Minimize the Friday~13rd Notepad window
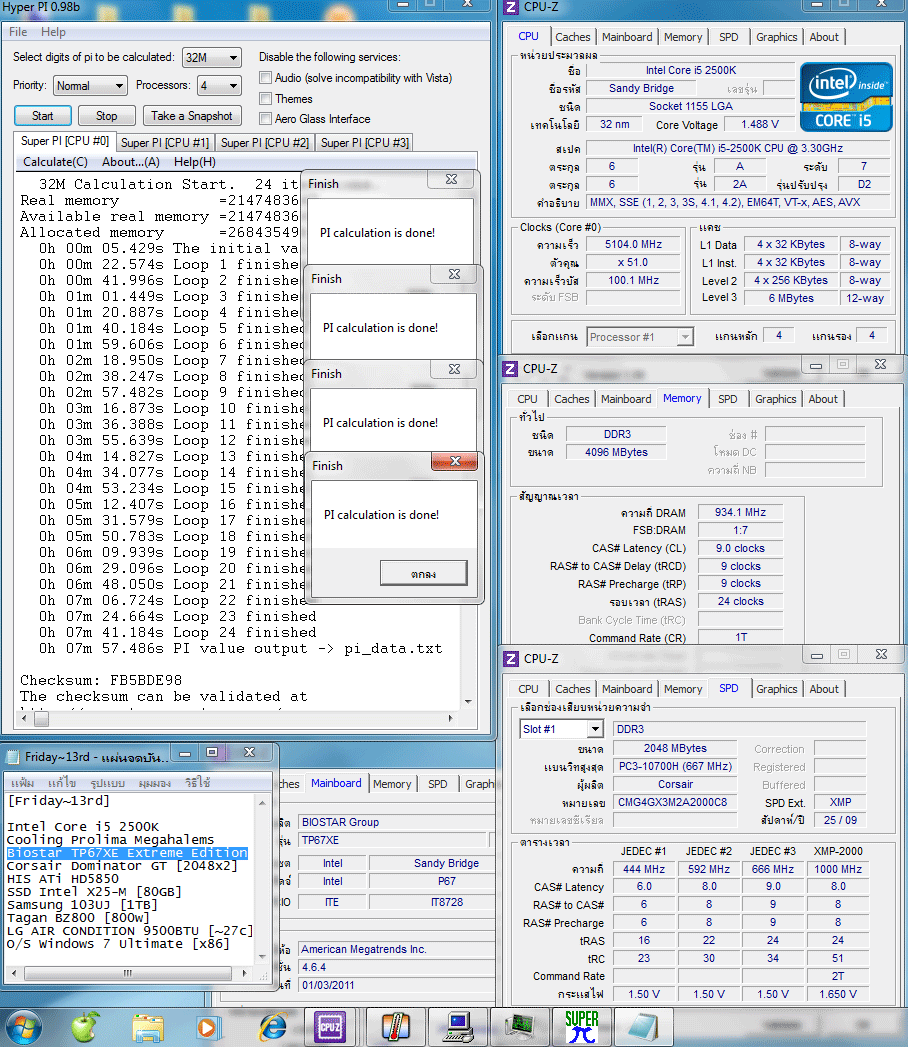The image size is (908, 1047). [x=184, y=753]
